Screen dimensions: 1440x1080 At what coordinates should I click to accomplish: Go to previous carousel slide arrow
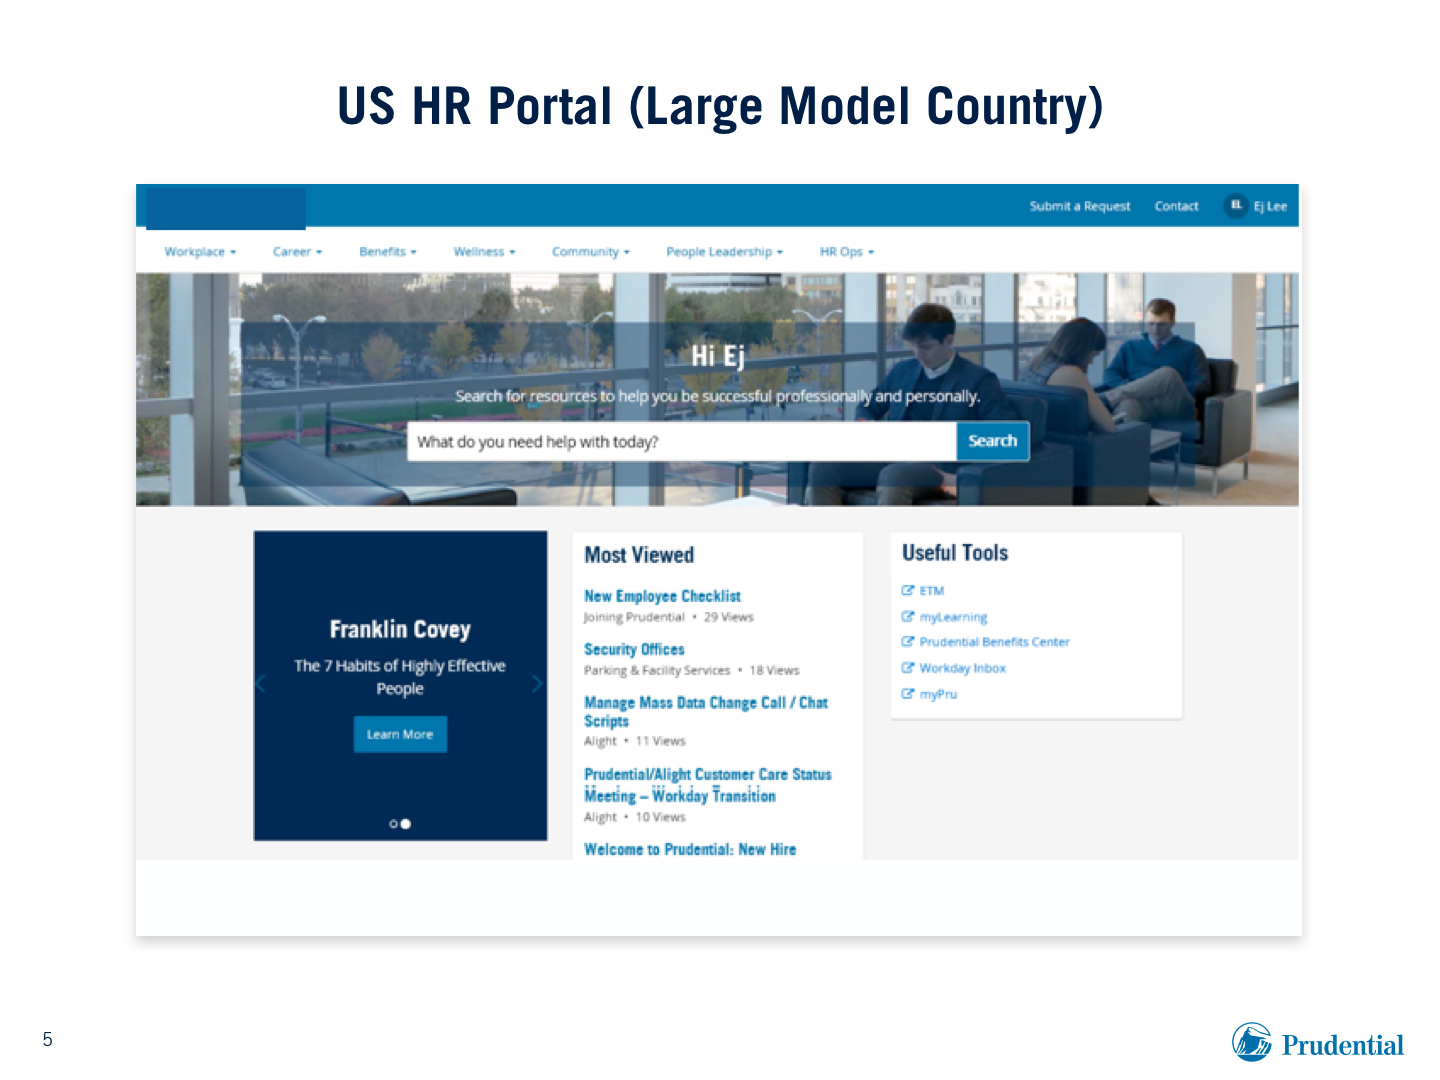(x=261, y=684)
